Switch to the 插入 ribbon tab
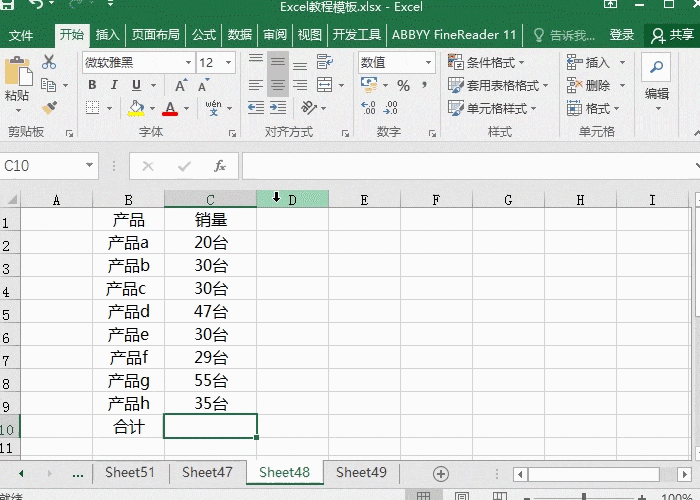 (107, 34)
